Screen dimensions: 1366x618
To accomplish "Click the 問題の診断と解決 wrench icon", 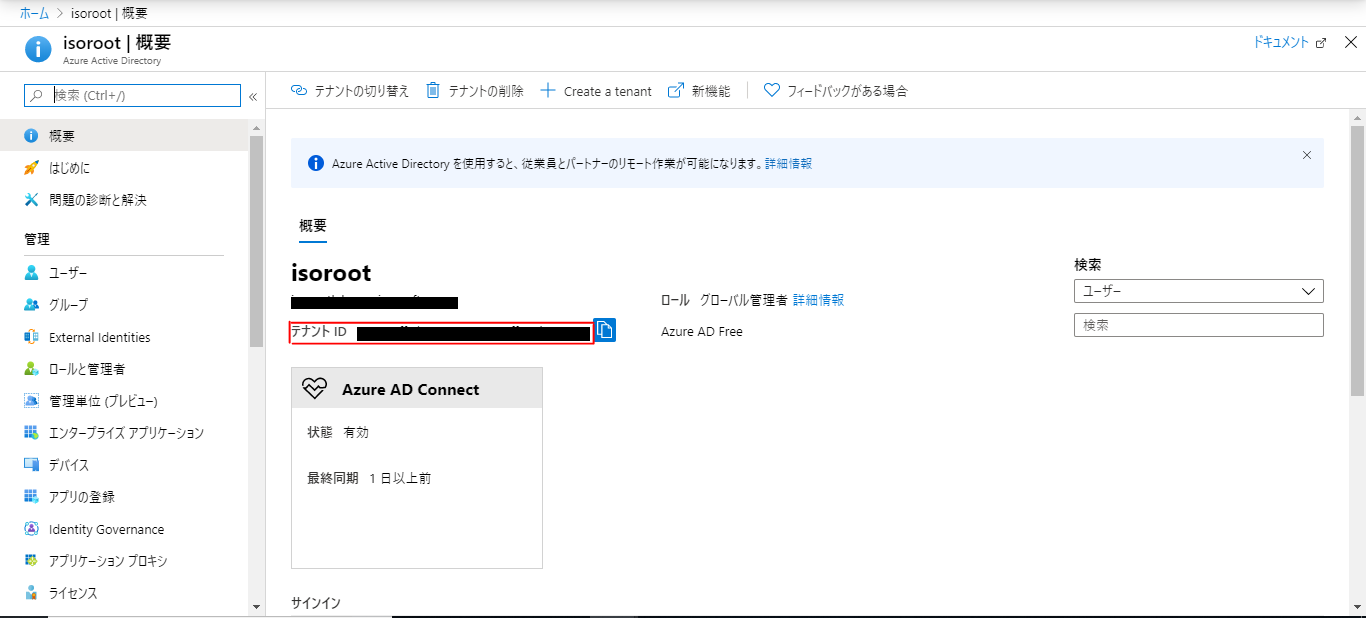I will coord(31,200).
